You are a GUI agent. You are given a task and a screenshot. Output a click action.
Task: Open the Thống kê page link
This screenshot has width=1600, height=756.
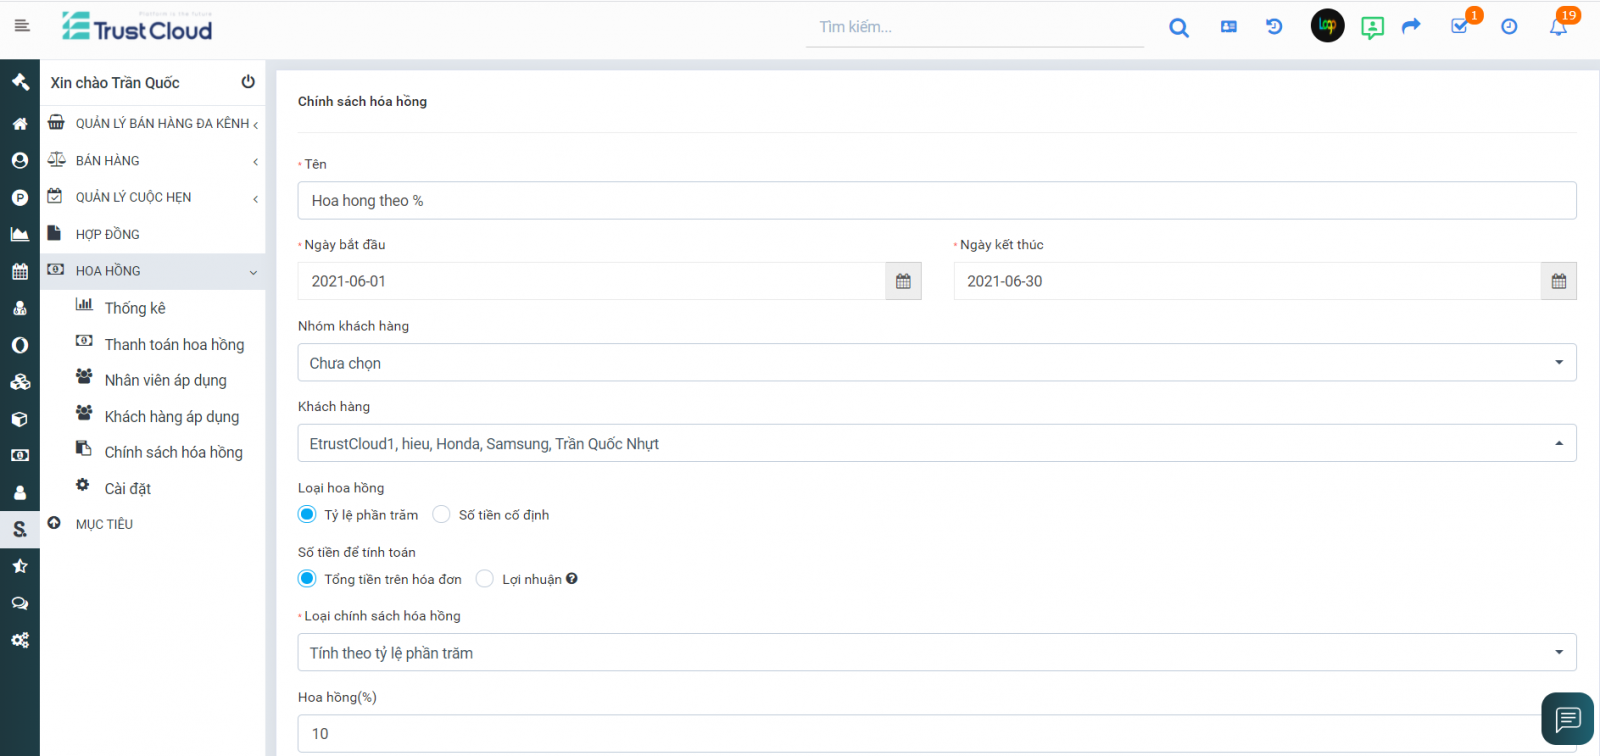pos(135,308)
